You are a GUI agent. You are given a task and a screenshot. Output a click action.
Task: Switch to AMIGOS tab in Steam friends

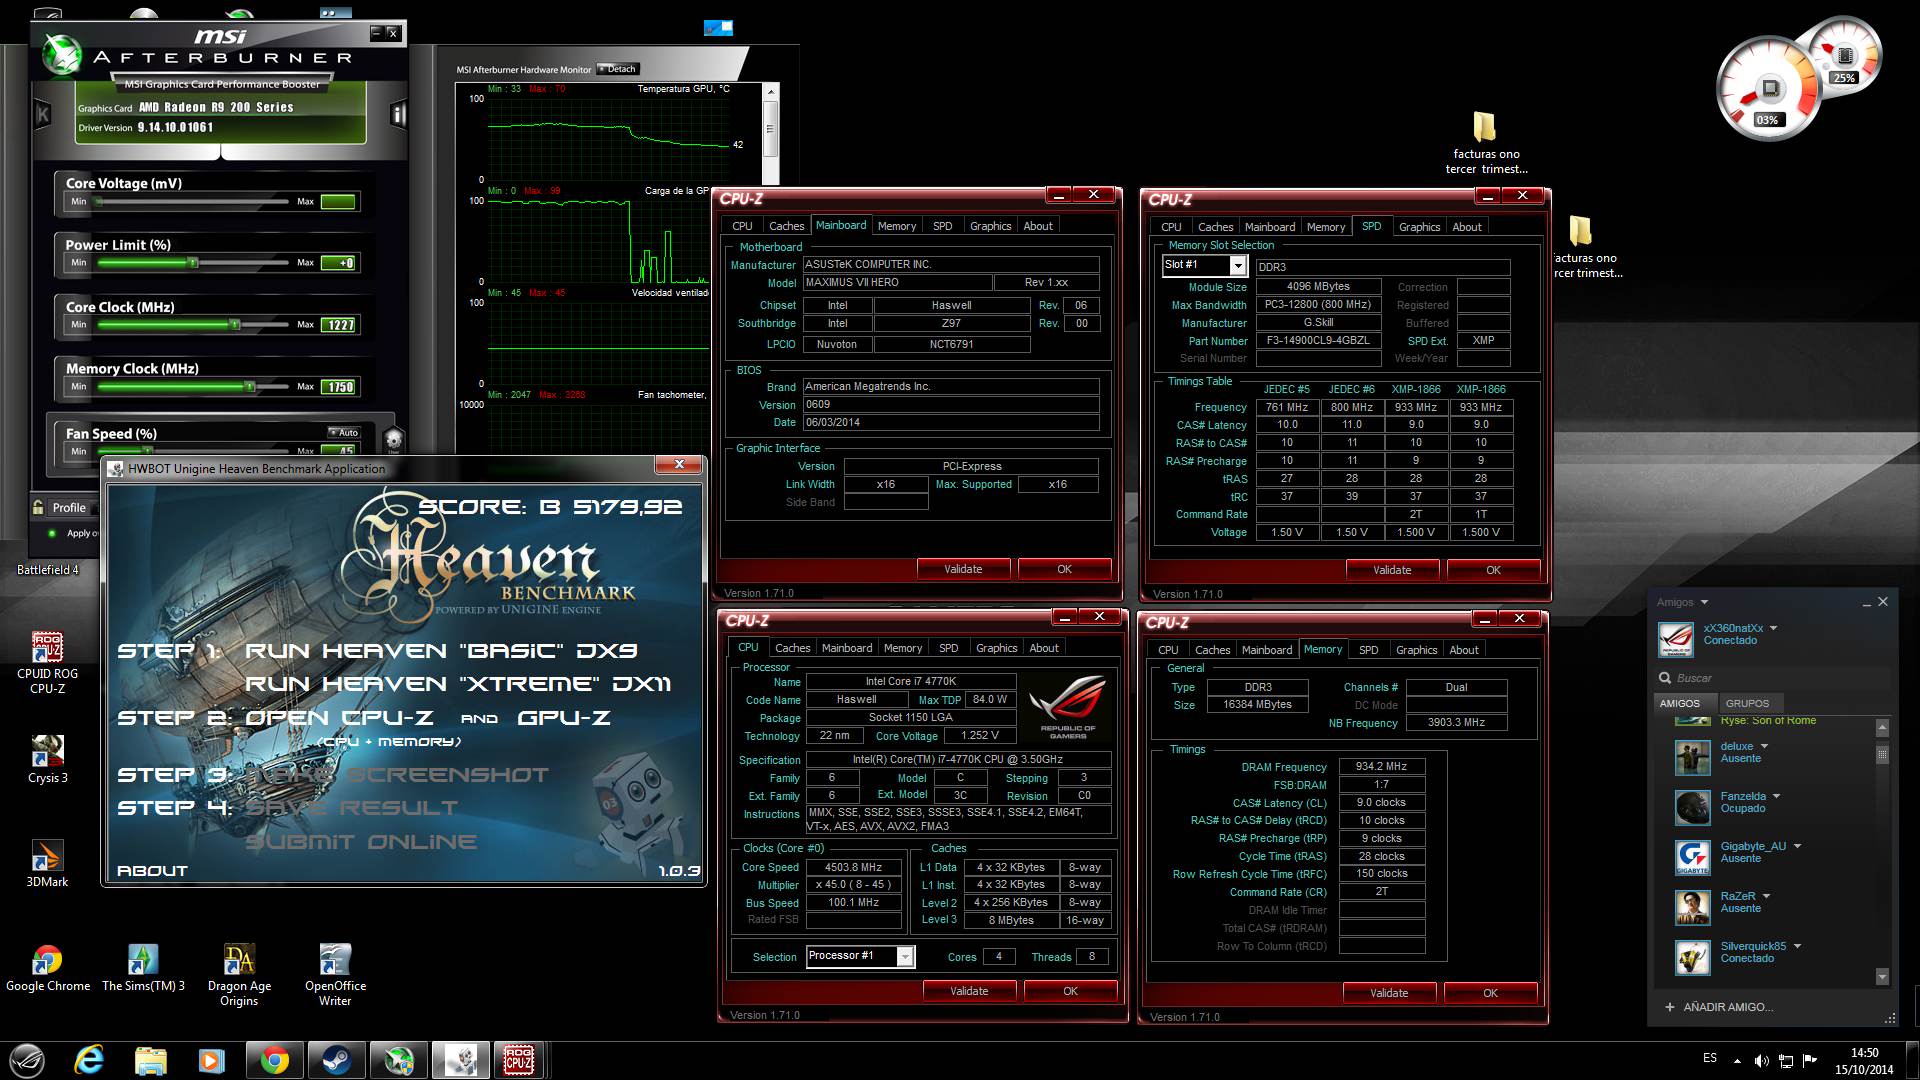coord(1680,703)
